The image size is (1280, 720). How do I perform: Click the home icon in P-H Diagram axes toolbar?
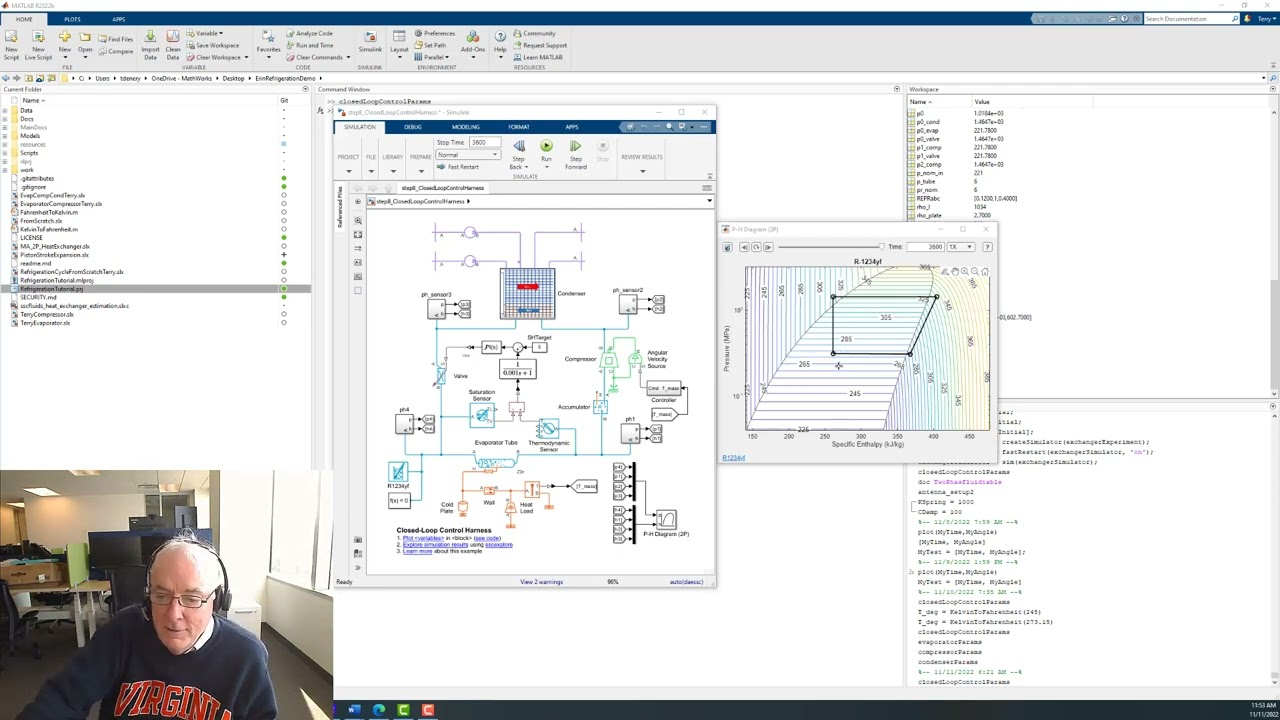[985, 271]
